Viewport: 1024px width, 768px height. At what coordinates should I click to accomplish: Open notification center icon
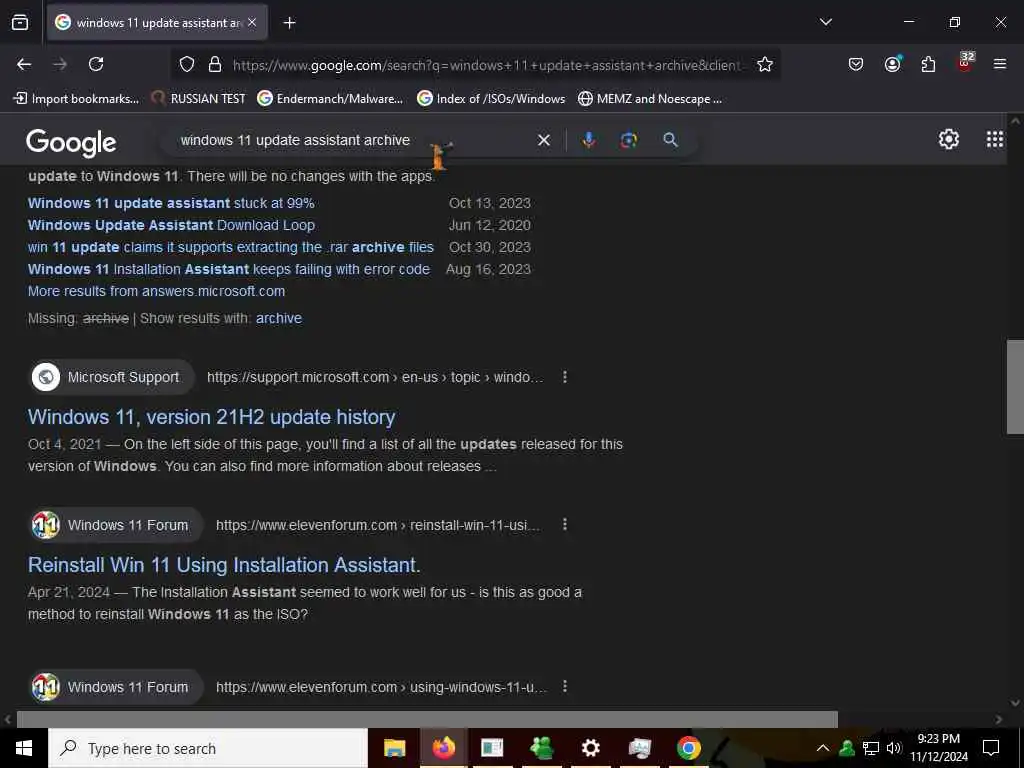991,748
